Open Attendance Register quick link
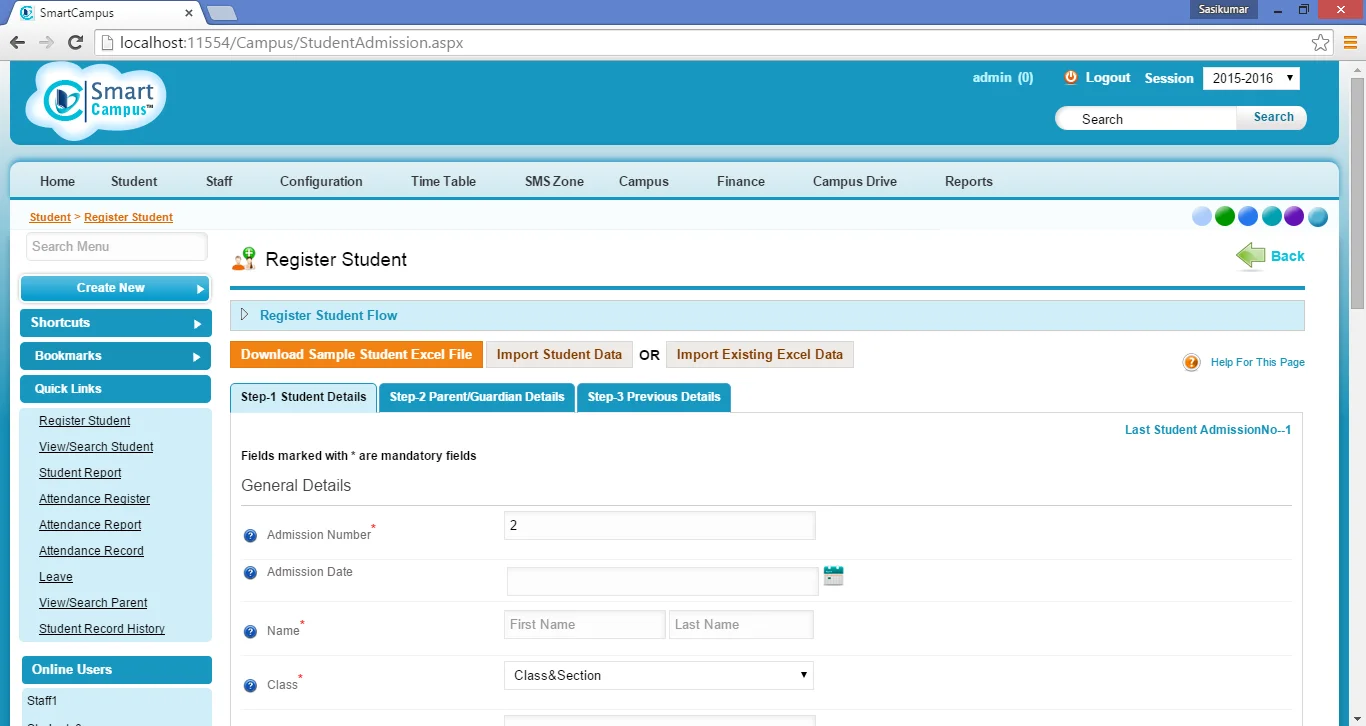The width and height of the screenshot is (1366, 726). pyautogui.click(x=94, y=499)
